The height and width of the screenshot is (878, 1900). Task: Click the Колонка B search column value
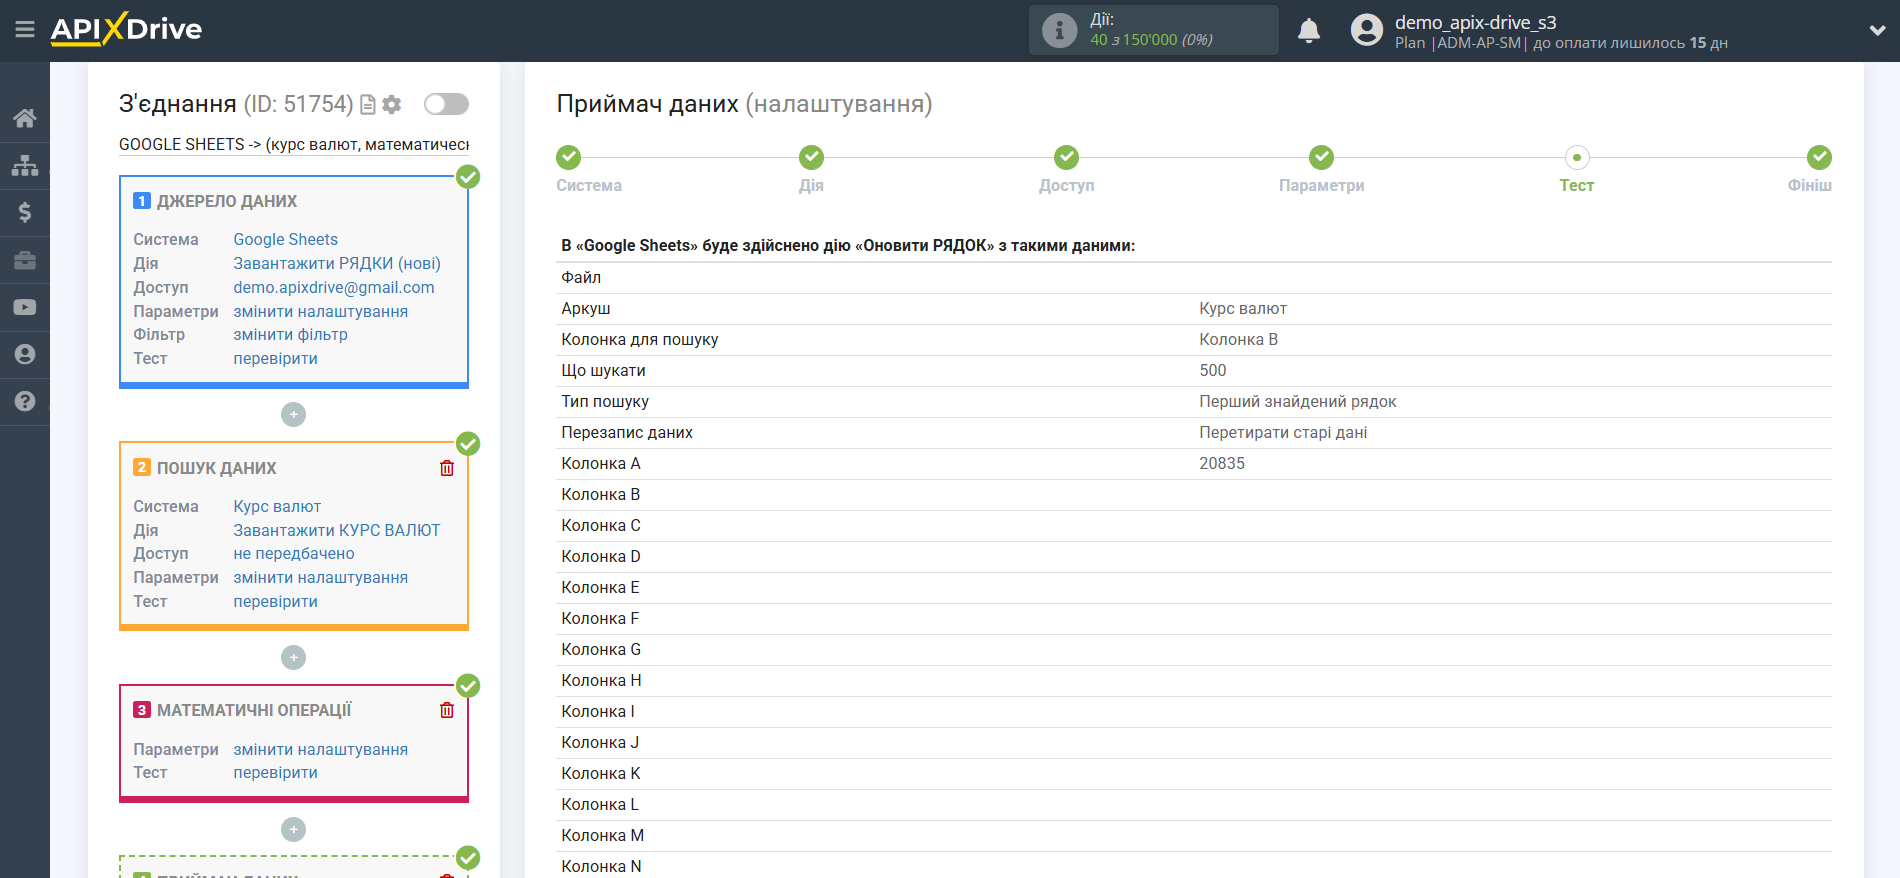coord(1238,339)
